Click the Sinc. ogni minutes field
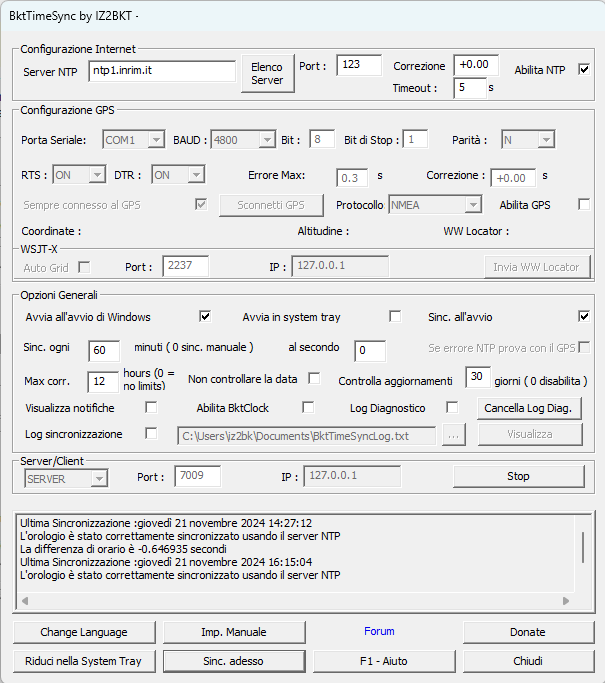The image size is (605, 683). [x=104, y=351]
